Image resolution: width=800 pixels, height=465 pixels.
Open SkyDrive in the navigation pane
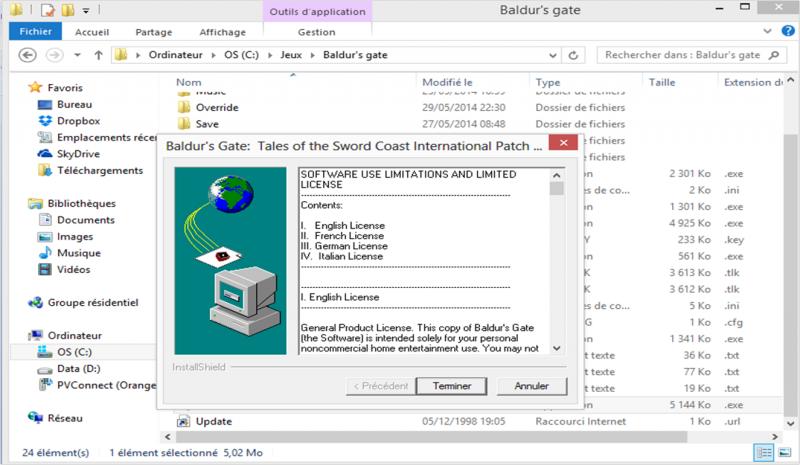78,154
